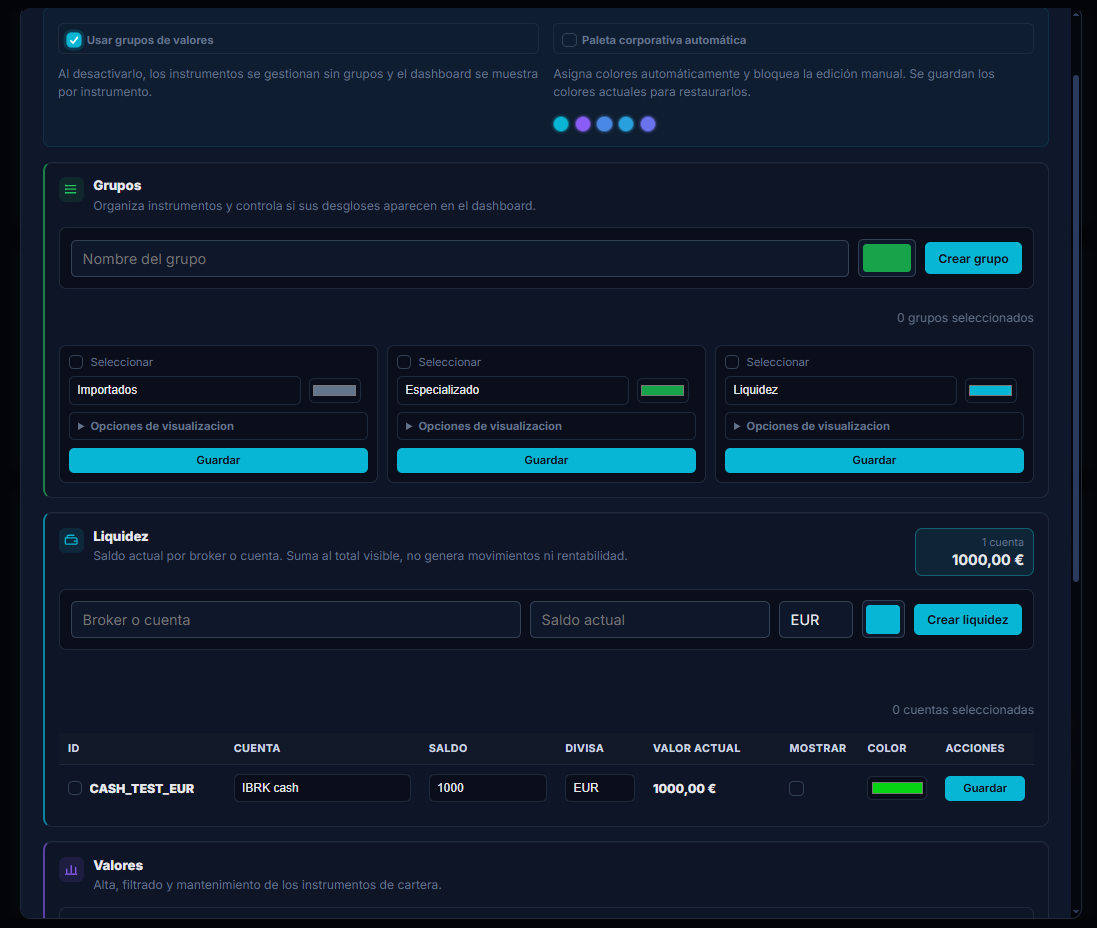Click the last violet palette dot
Image resolution: width=1097 pixels, height=928 pixels.
(x=648, y=124)
